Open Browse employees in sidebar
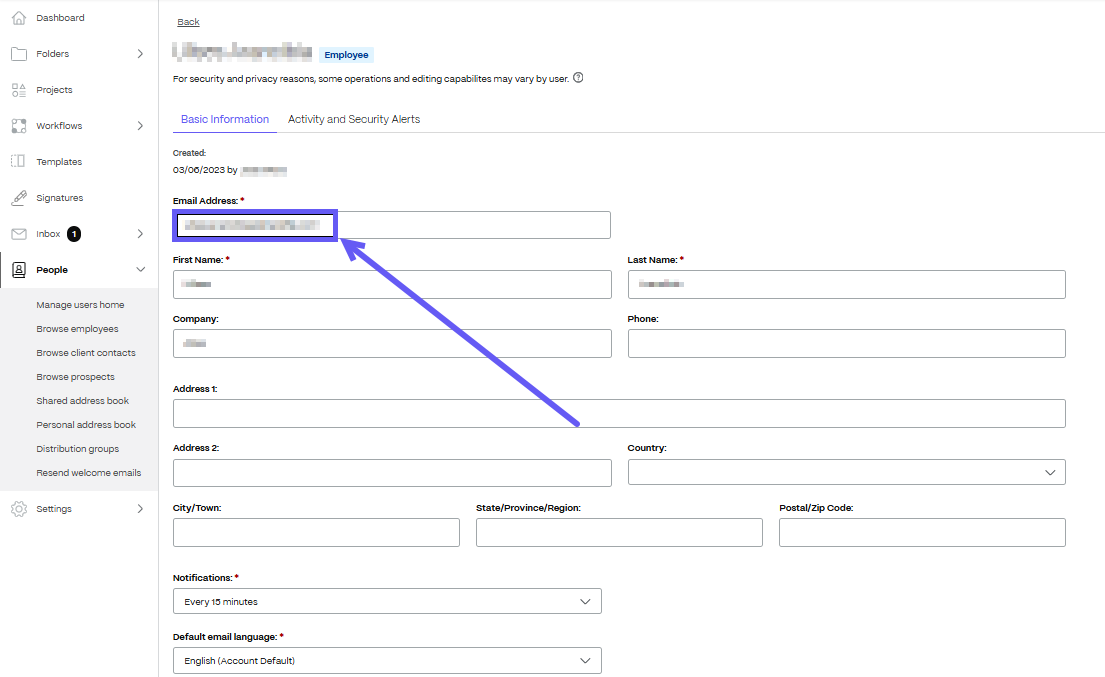 coord(77,329)
